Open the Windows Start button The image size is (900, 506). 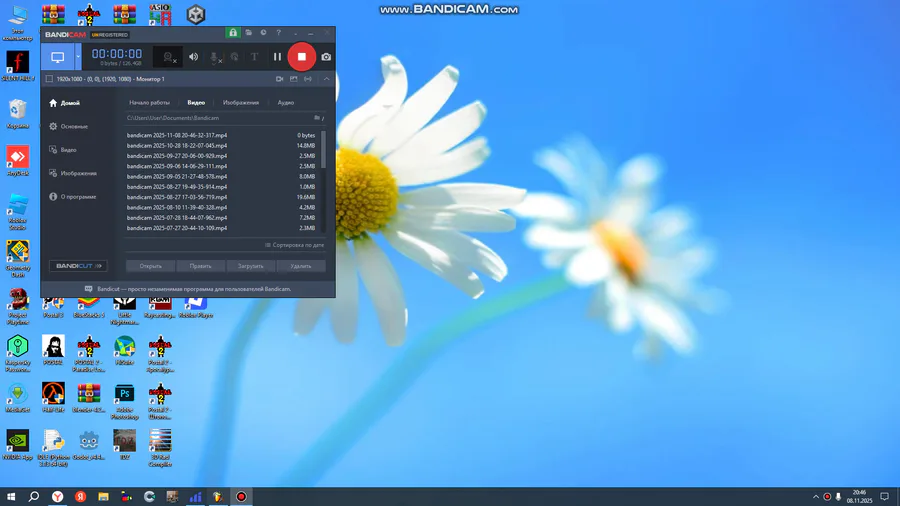[11, 497]
